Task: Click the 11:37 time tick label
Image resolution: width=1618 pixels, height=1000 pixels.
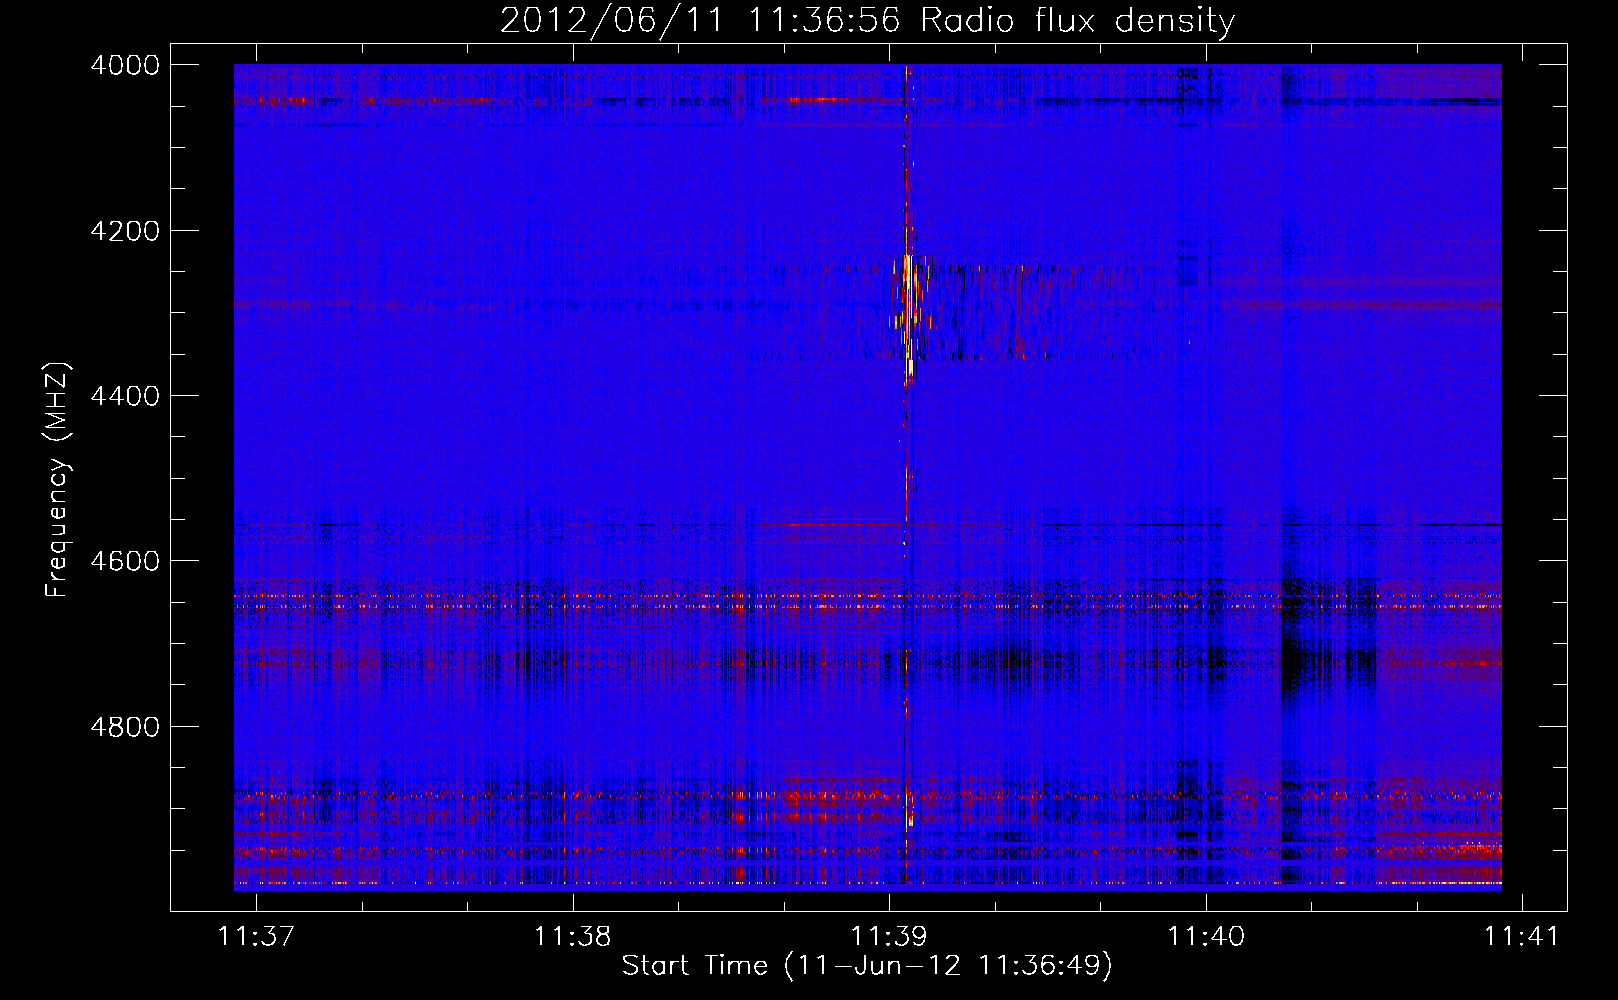Action: [256, 936]
